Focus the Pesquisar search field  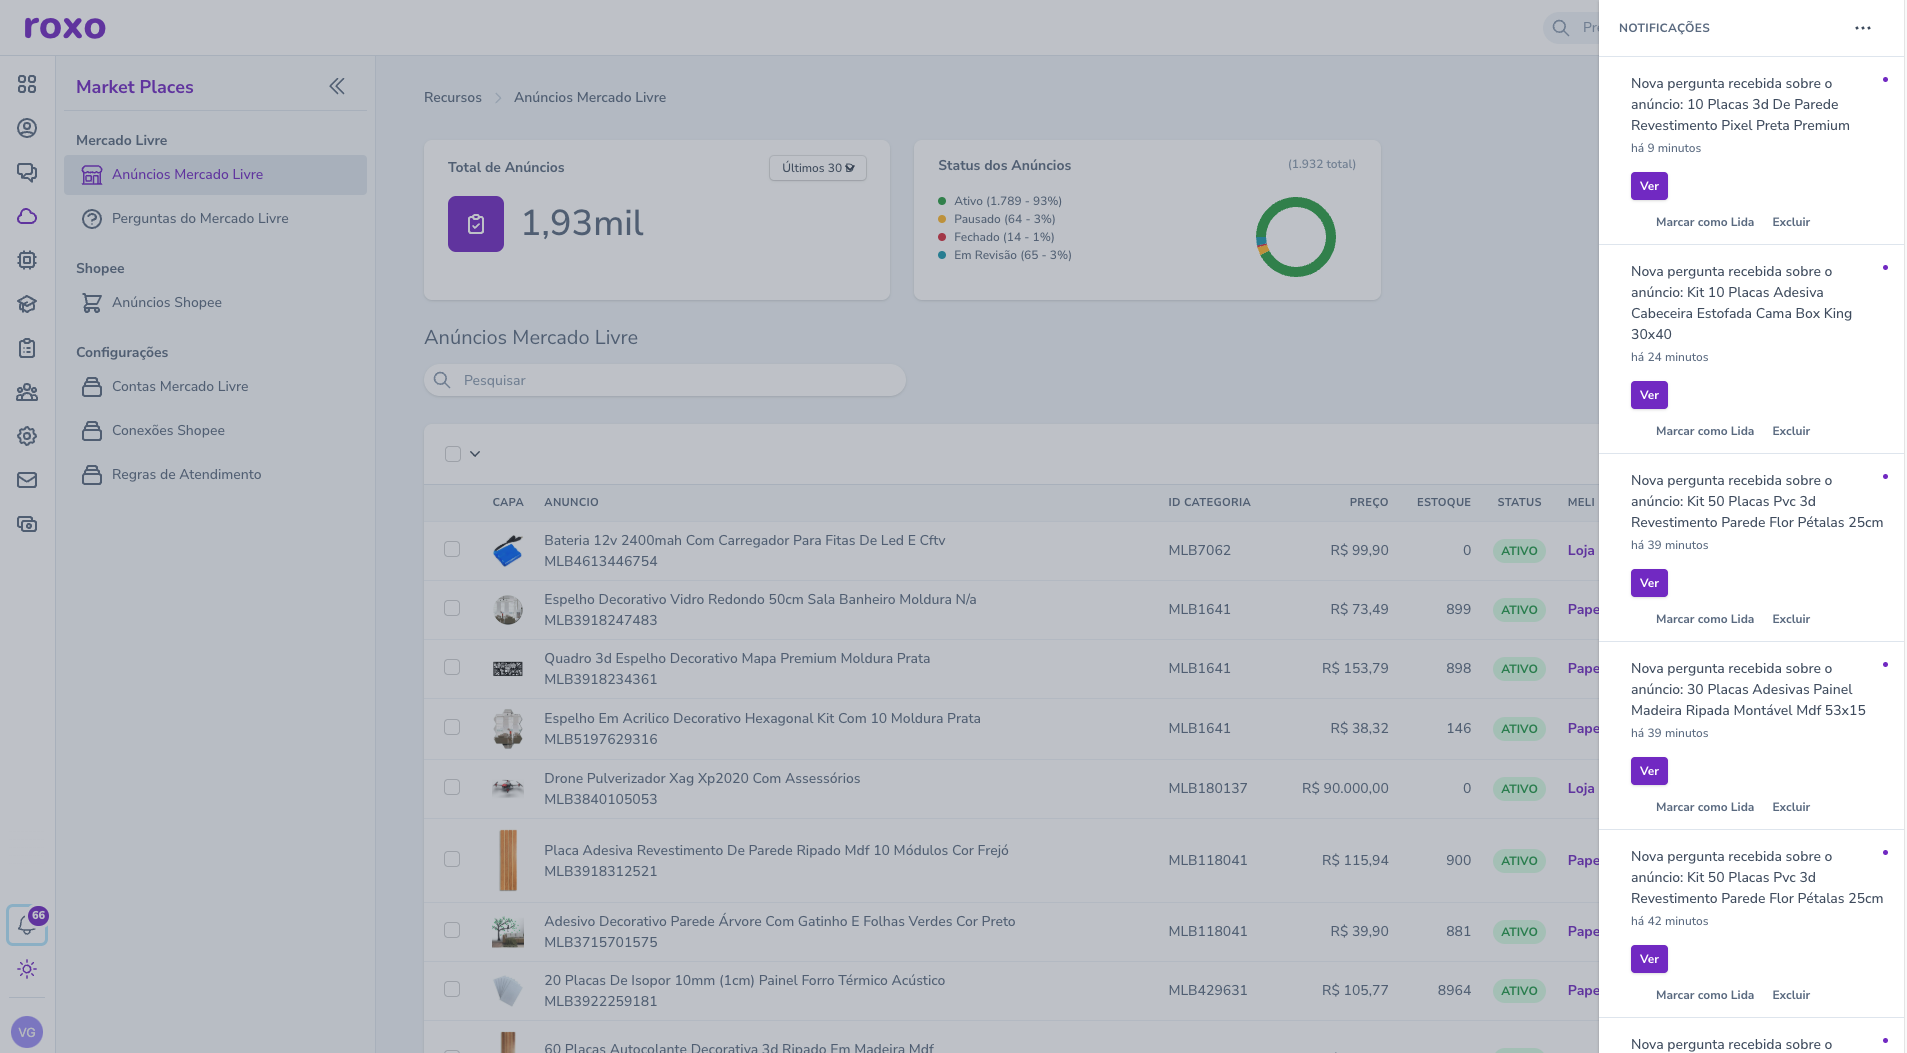(x=665, y=380)
